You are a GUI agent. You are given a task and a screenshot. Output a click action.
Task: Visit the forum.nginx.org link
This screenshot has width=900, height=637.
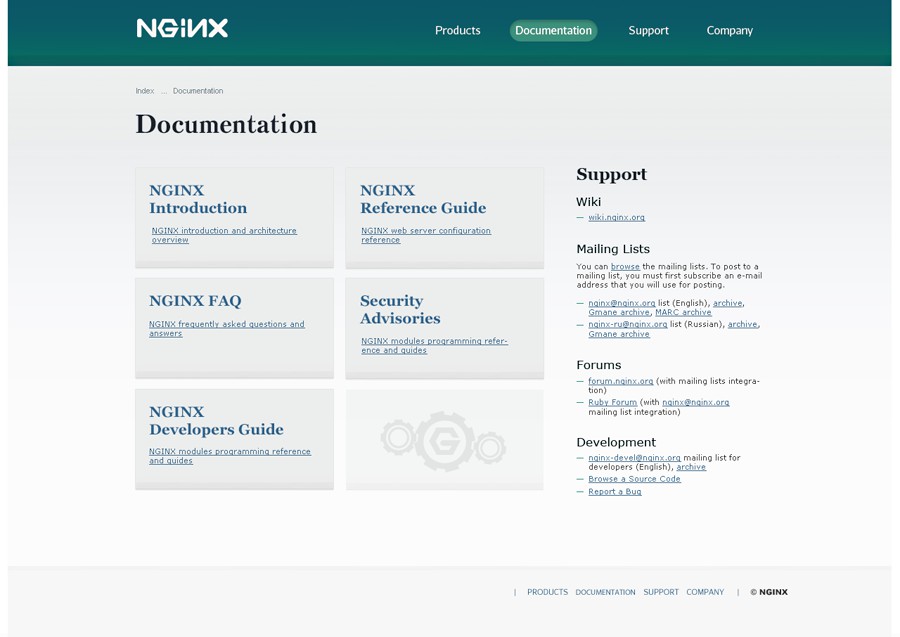(x=620, y=381)
